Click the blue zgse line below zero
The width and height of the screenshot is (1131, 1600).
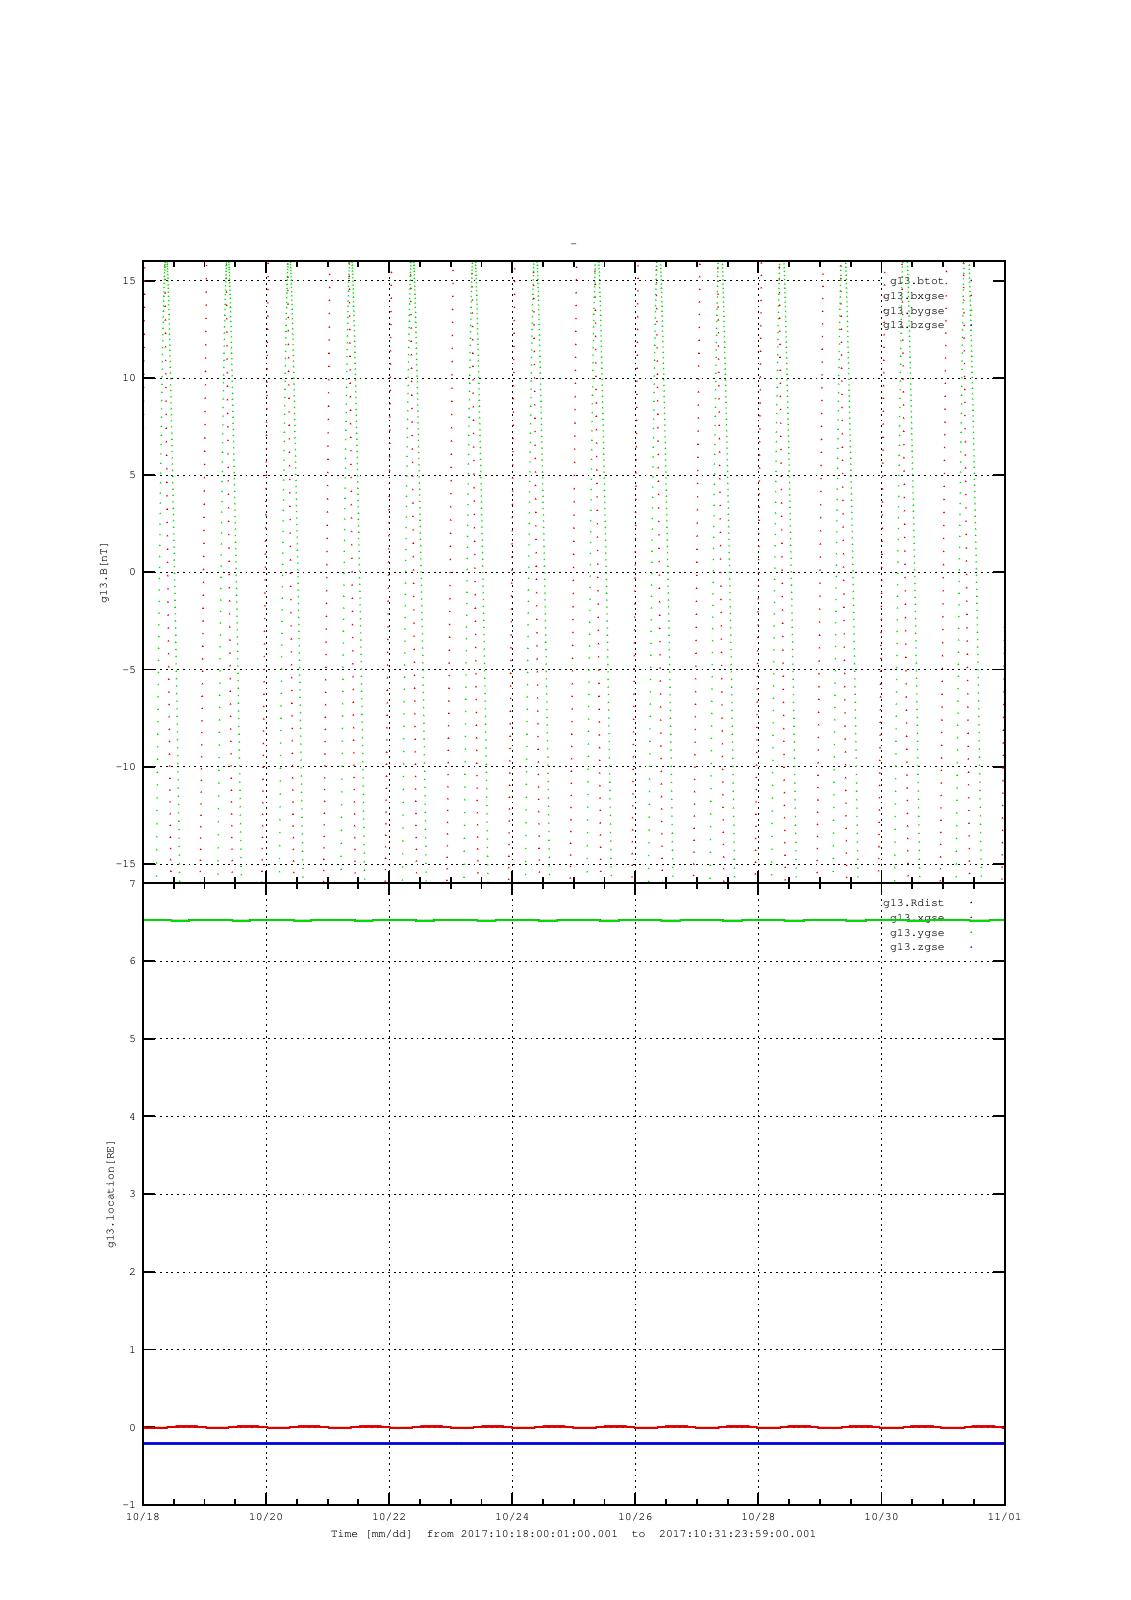(x=573, y=1444)
